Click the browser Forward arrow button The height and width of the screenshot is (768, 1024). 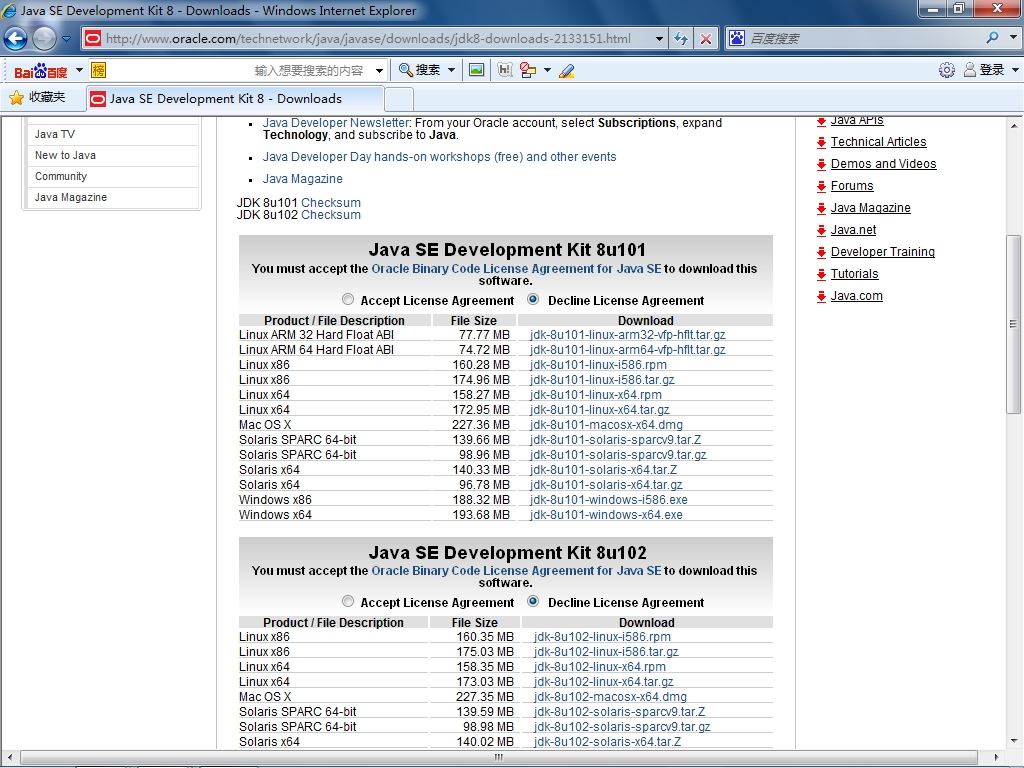[44, 39]
